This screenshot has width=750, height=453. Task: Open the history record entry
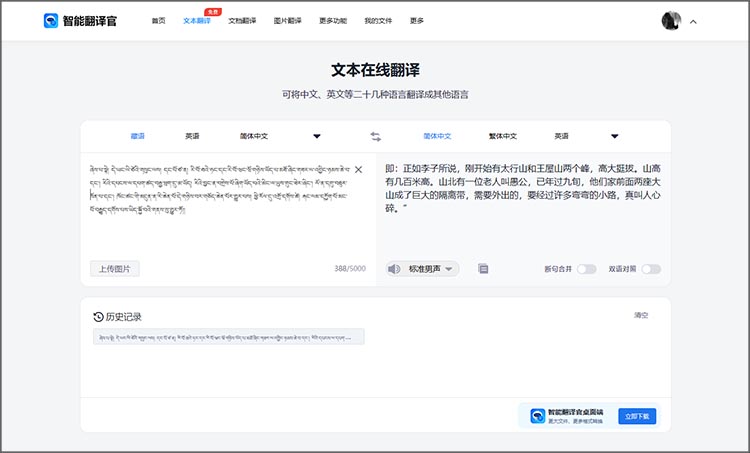click(227, 337)
